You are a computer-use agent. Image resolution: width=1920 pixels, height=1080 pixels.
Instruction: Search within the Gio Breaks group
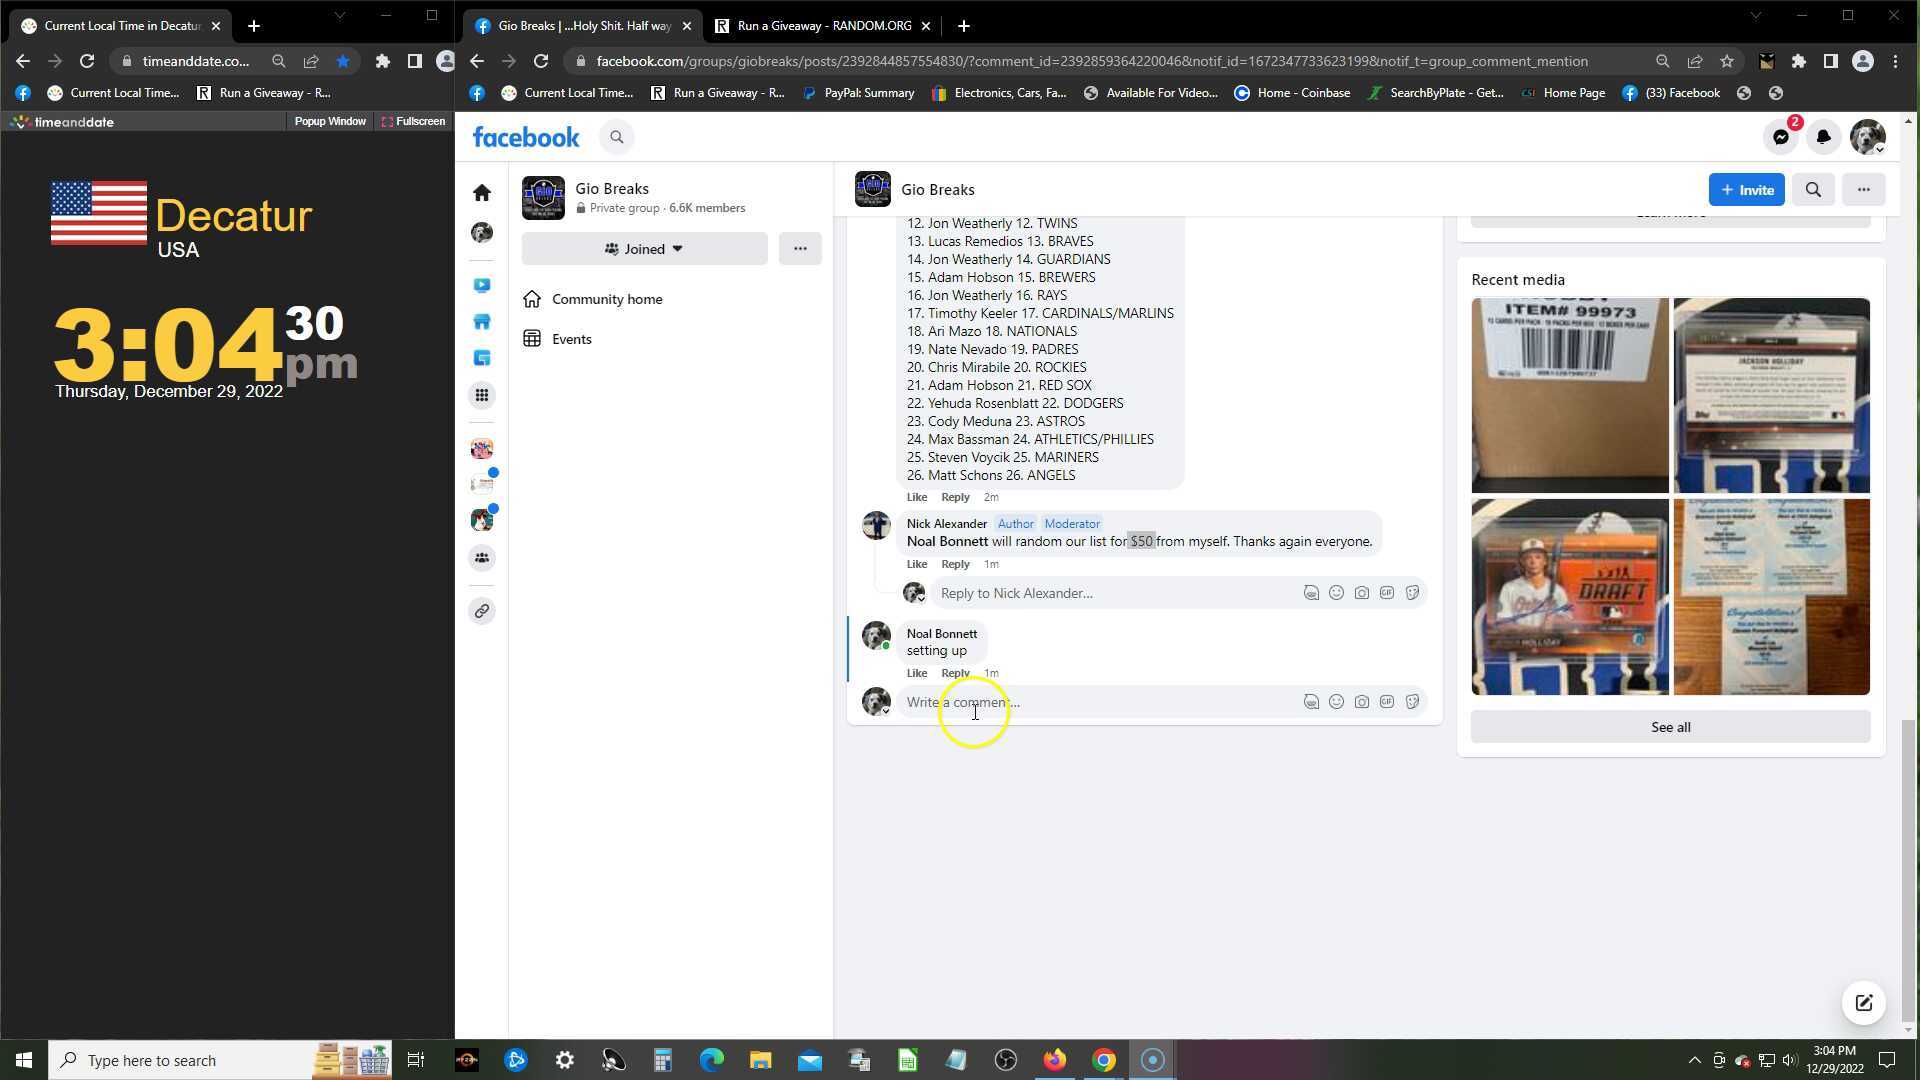[x=1813, y=190]
